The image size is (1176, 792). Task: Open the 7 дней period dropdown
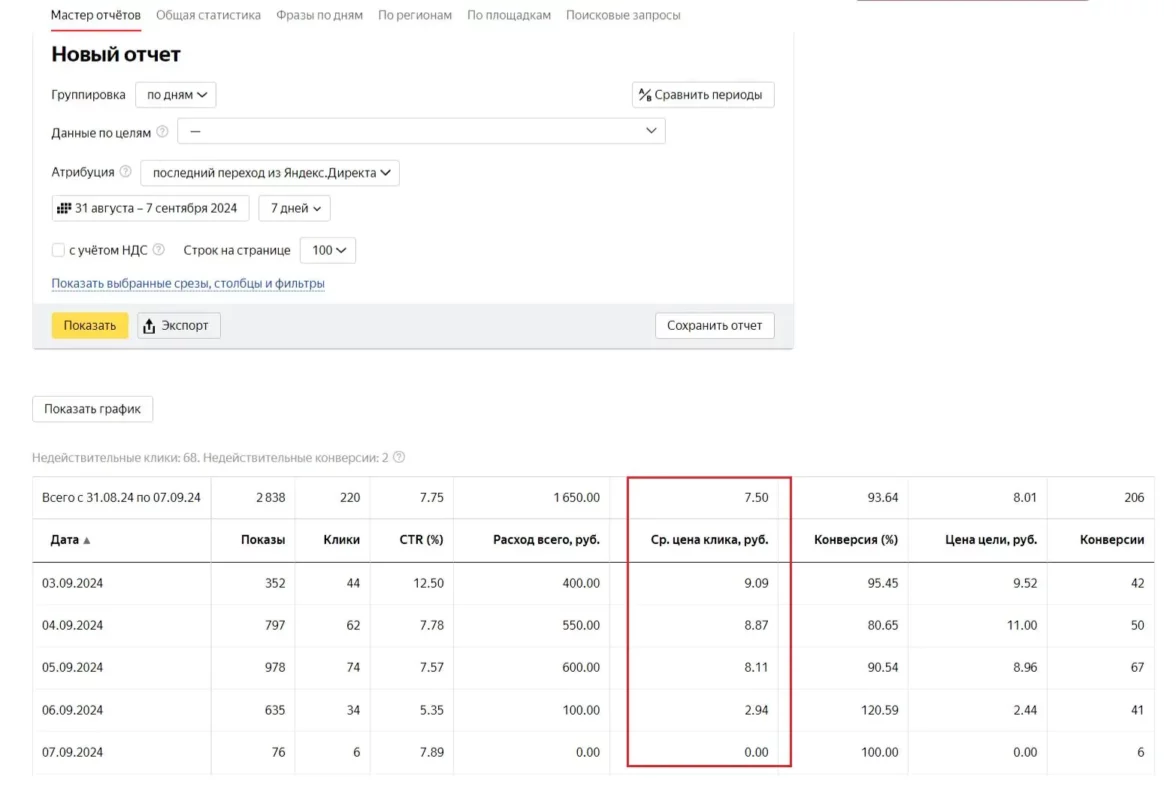(x=294, y=208)
